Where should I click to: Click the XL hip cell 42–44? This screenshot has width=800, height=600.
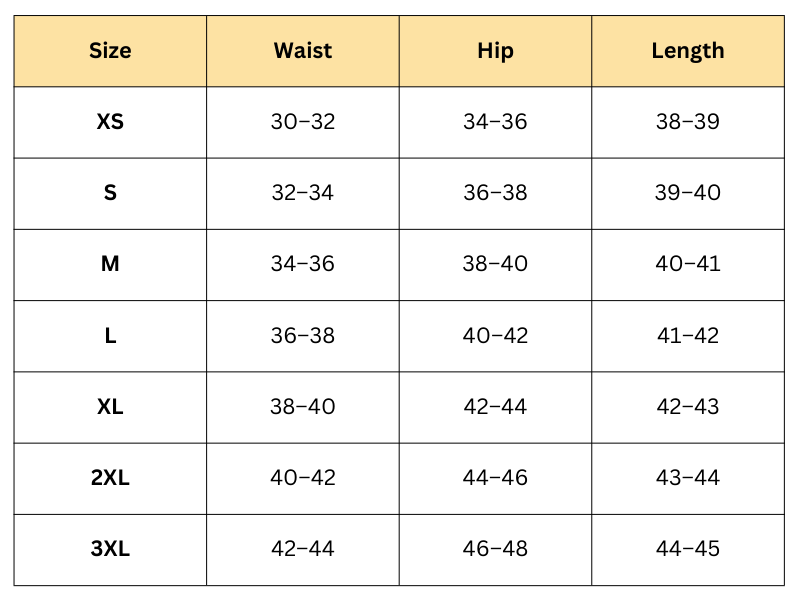(x=495, y=407)
